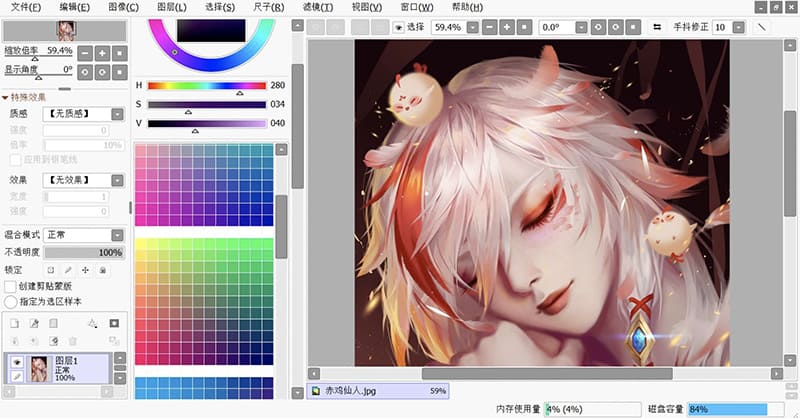
Task: Open the 效果 effect dropdown
Action: (x=118, y=180)
